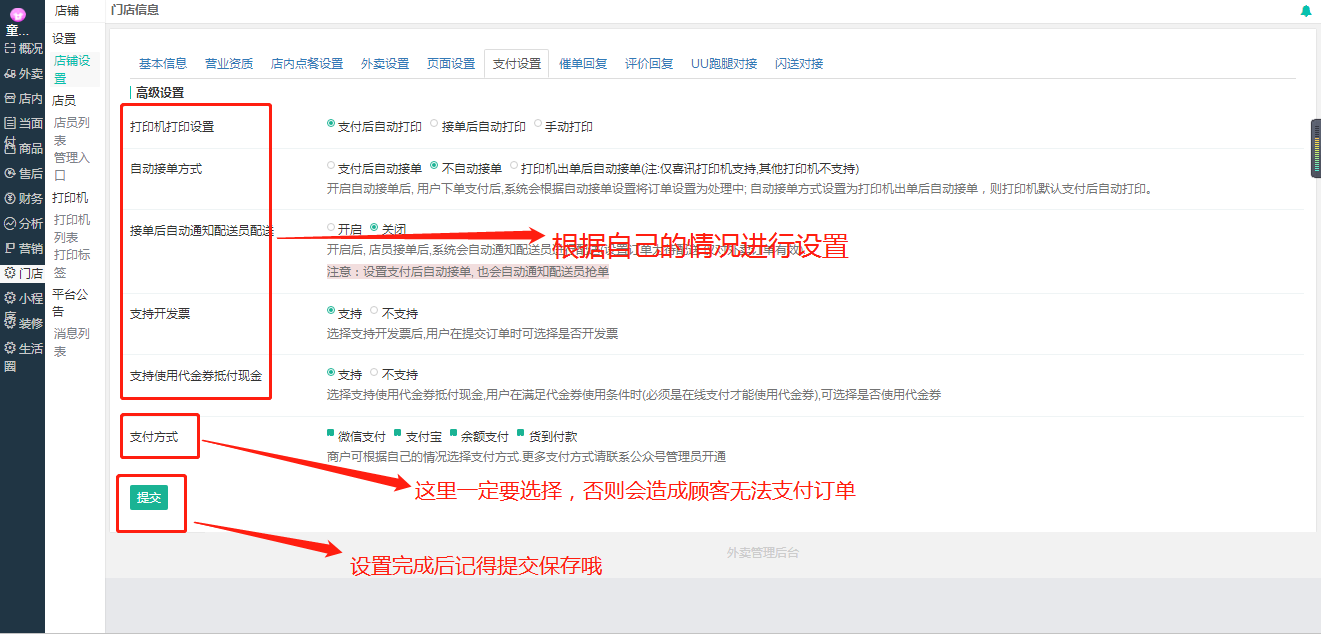This screenshot has height=634, width=1321.
Task: Open 管理入口 management entry link
Action: (72, 166)
